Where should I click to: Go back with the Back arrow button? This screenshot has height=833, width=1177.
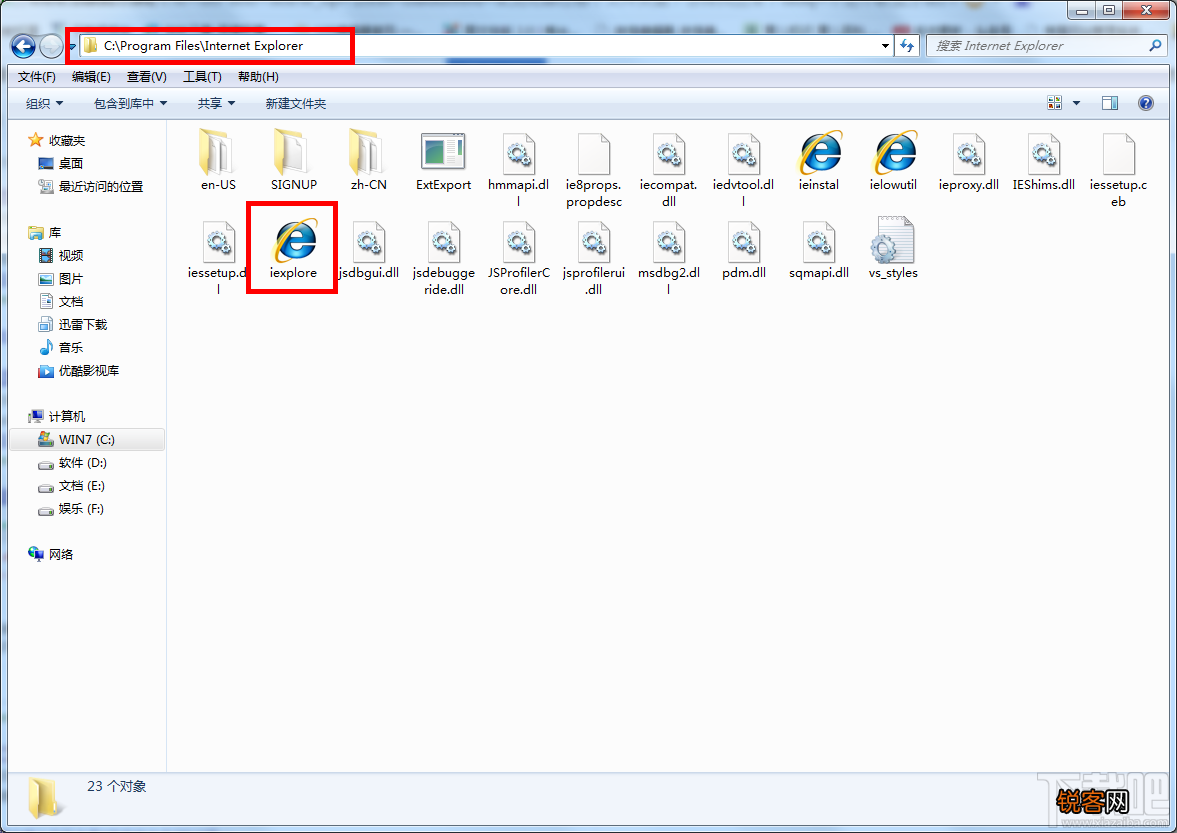click(23, 47)
